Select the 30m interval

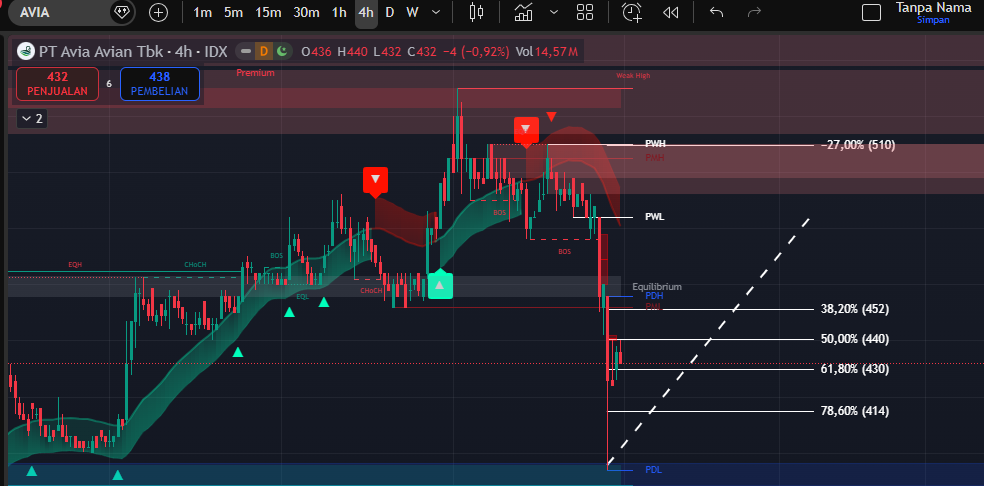point(306,12)
